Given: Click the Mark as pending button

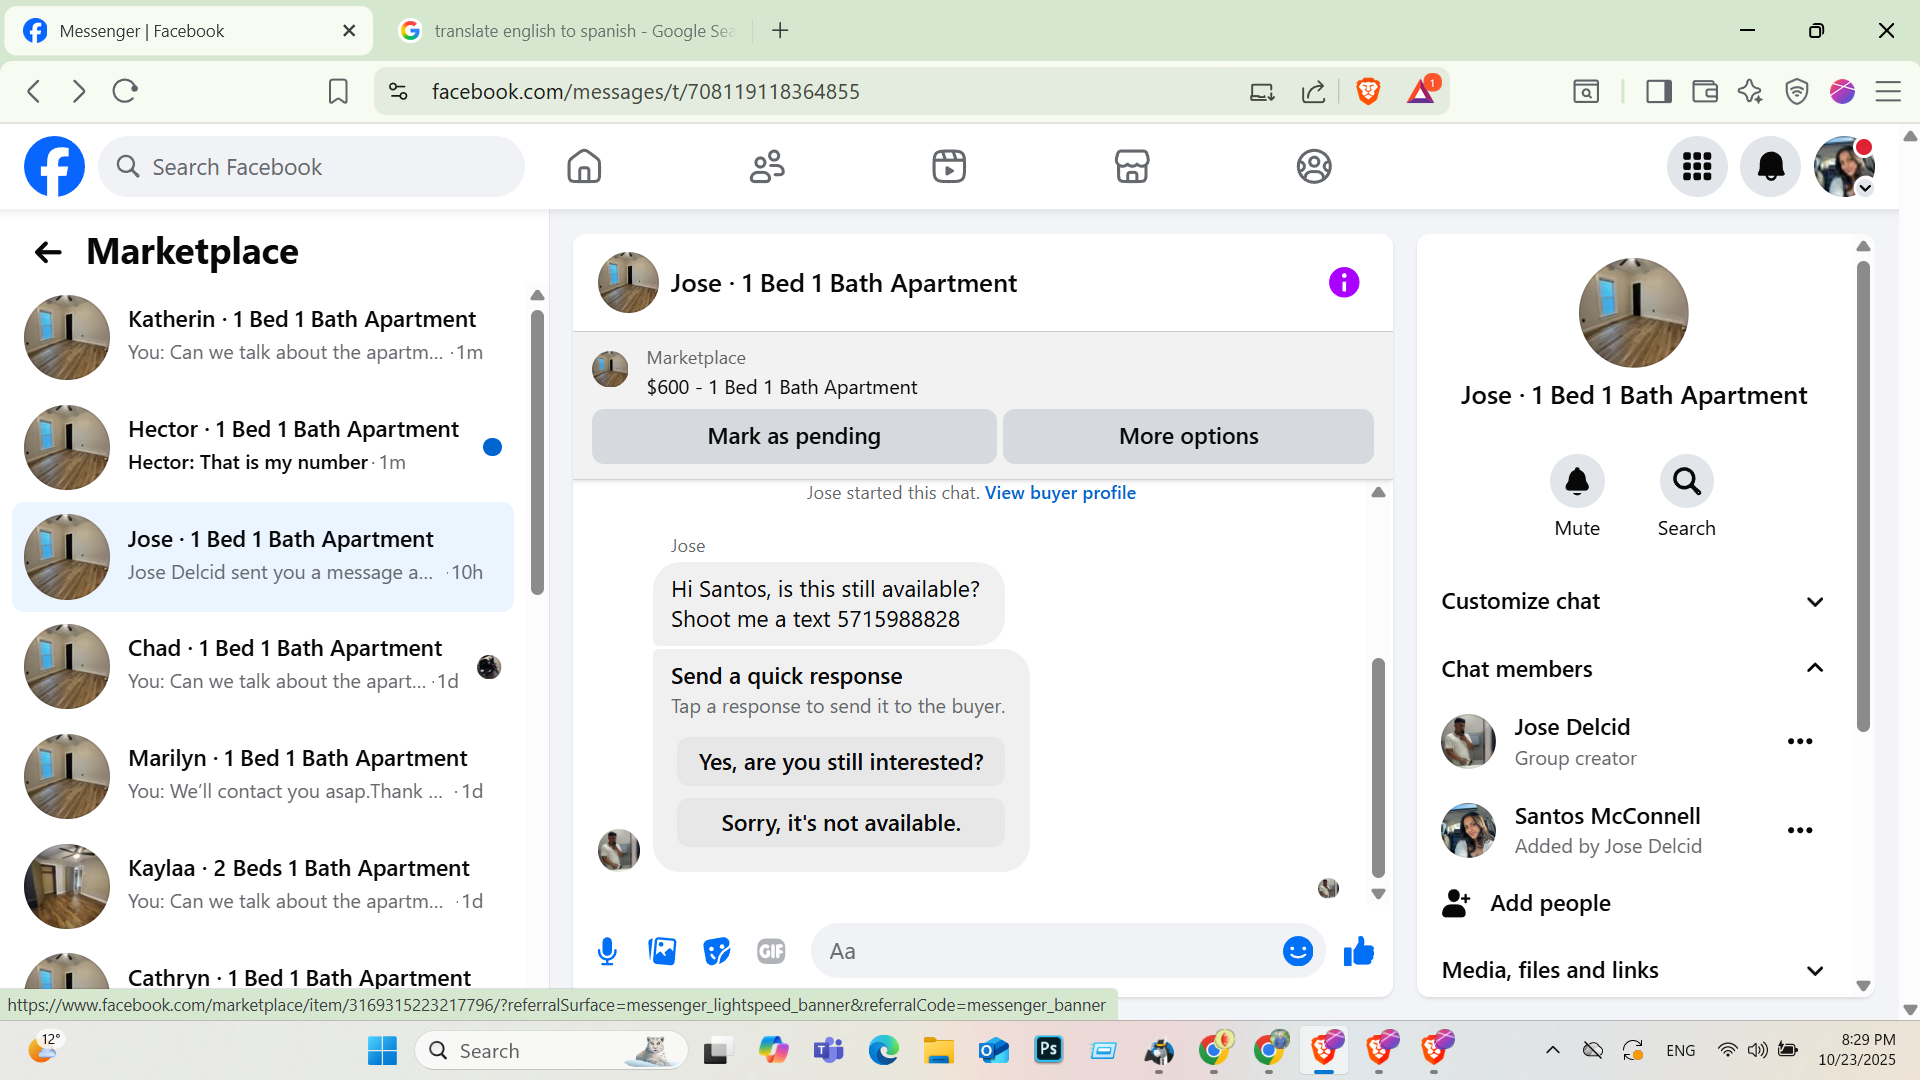Looking at the screenshot, I should coord(793,436).
